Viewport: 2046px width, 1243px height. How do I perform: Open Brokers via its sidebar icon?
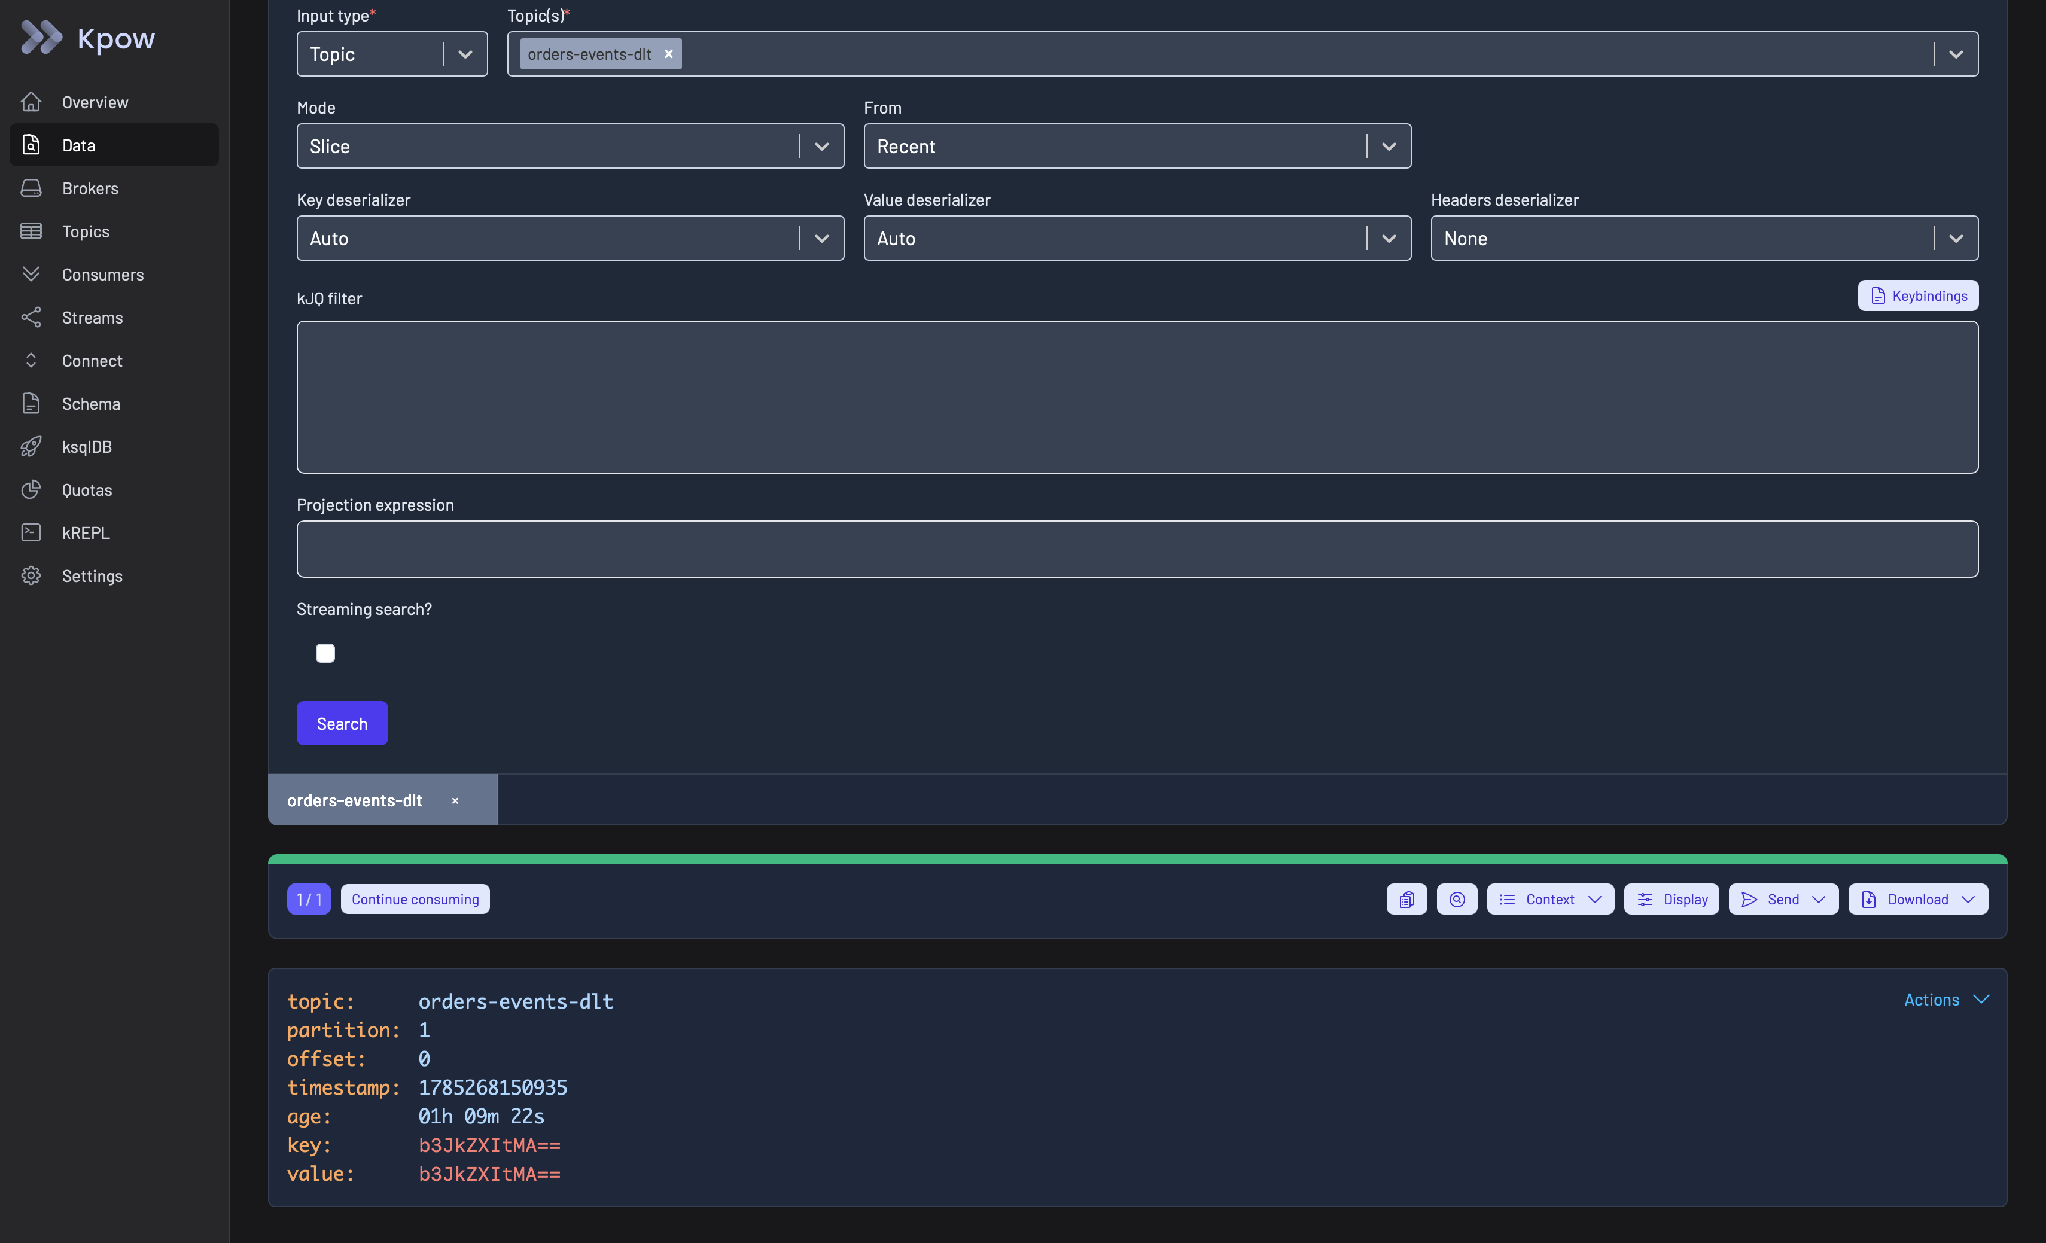coord(31,188)
